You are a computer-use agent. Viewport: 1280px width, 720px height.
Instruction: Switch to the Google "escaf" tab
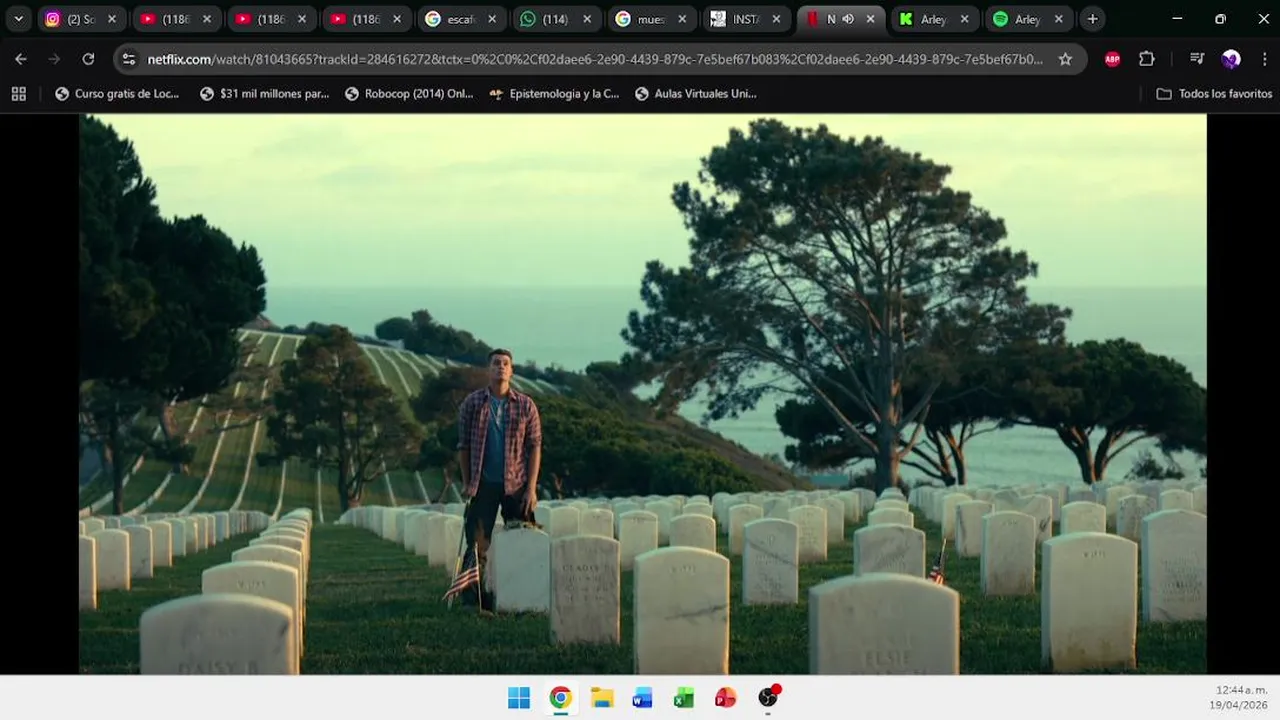[x=460, y=19]
